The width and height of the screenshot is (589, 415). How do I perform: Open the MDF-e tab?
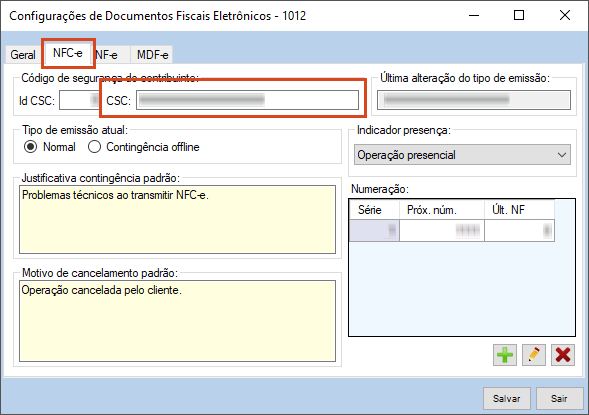click(x=152, y=55)
